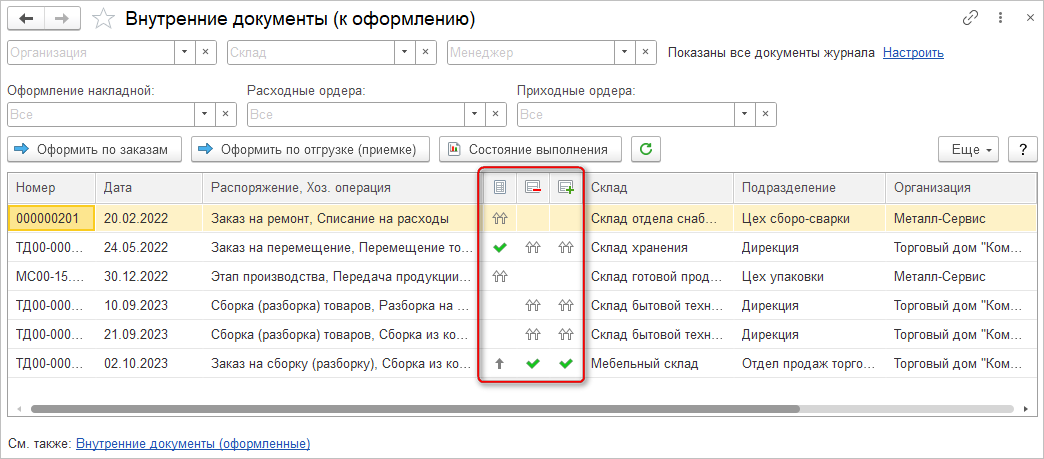Image resolution: width=1044 pixels, height=459 pixels.
Task: Expand the Склад filter dropdown
Action: point(405,53)
